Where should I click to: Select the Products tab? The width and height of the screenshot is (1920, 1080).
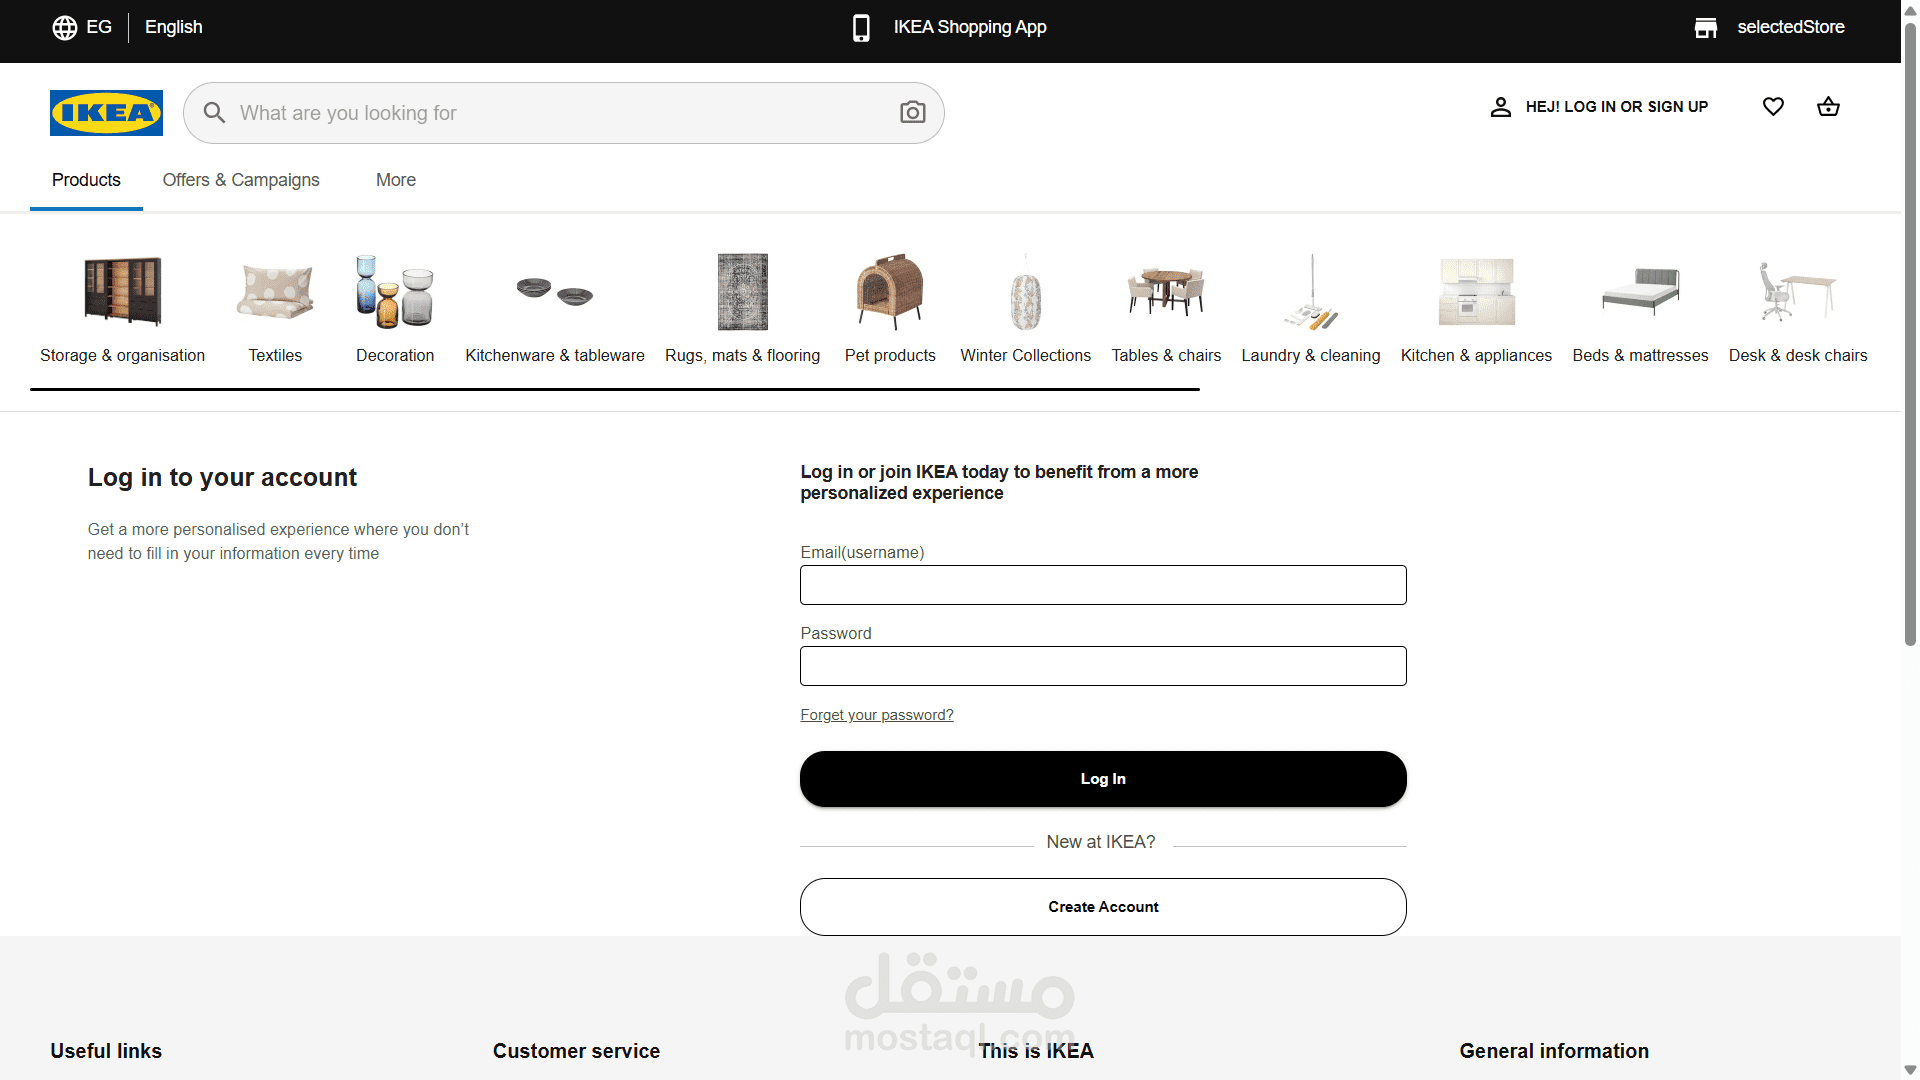[86, 180]
